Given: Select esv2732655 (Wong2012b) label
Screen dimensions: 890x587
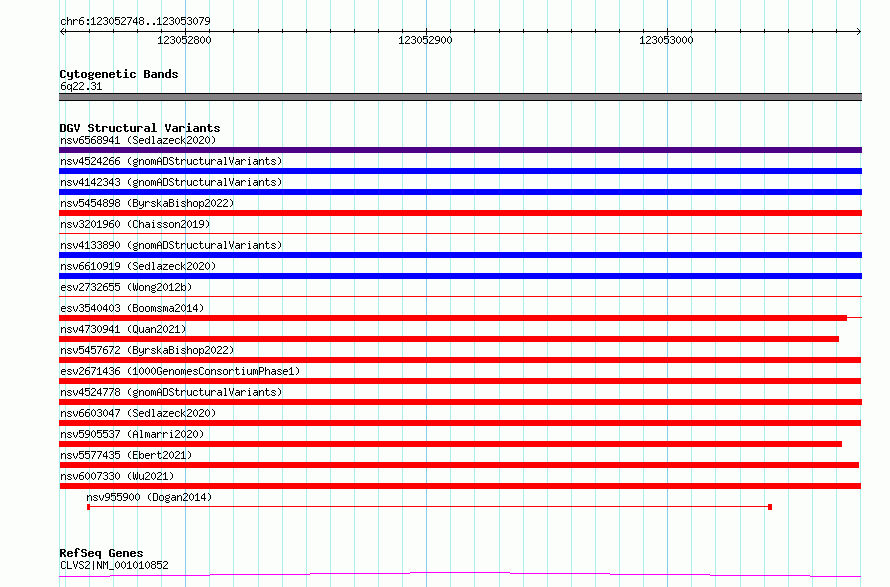Looking at the screenshot, I should (126, 287).
